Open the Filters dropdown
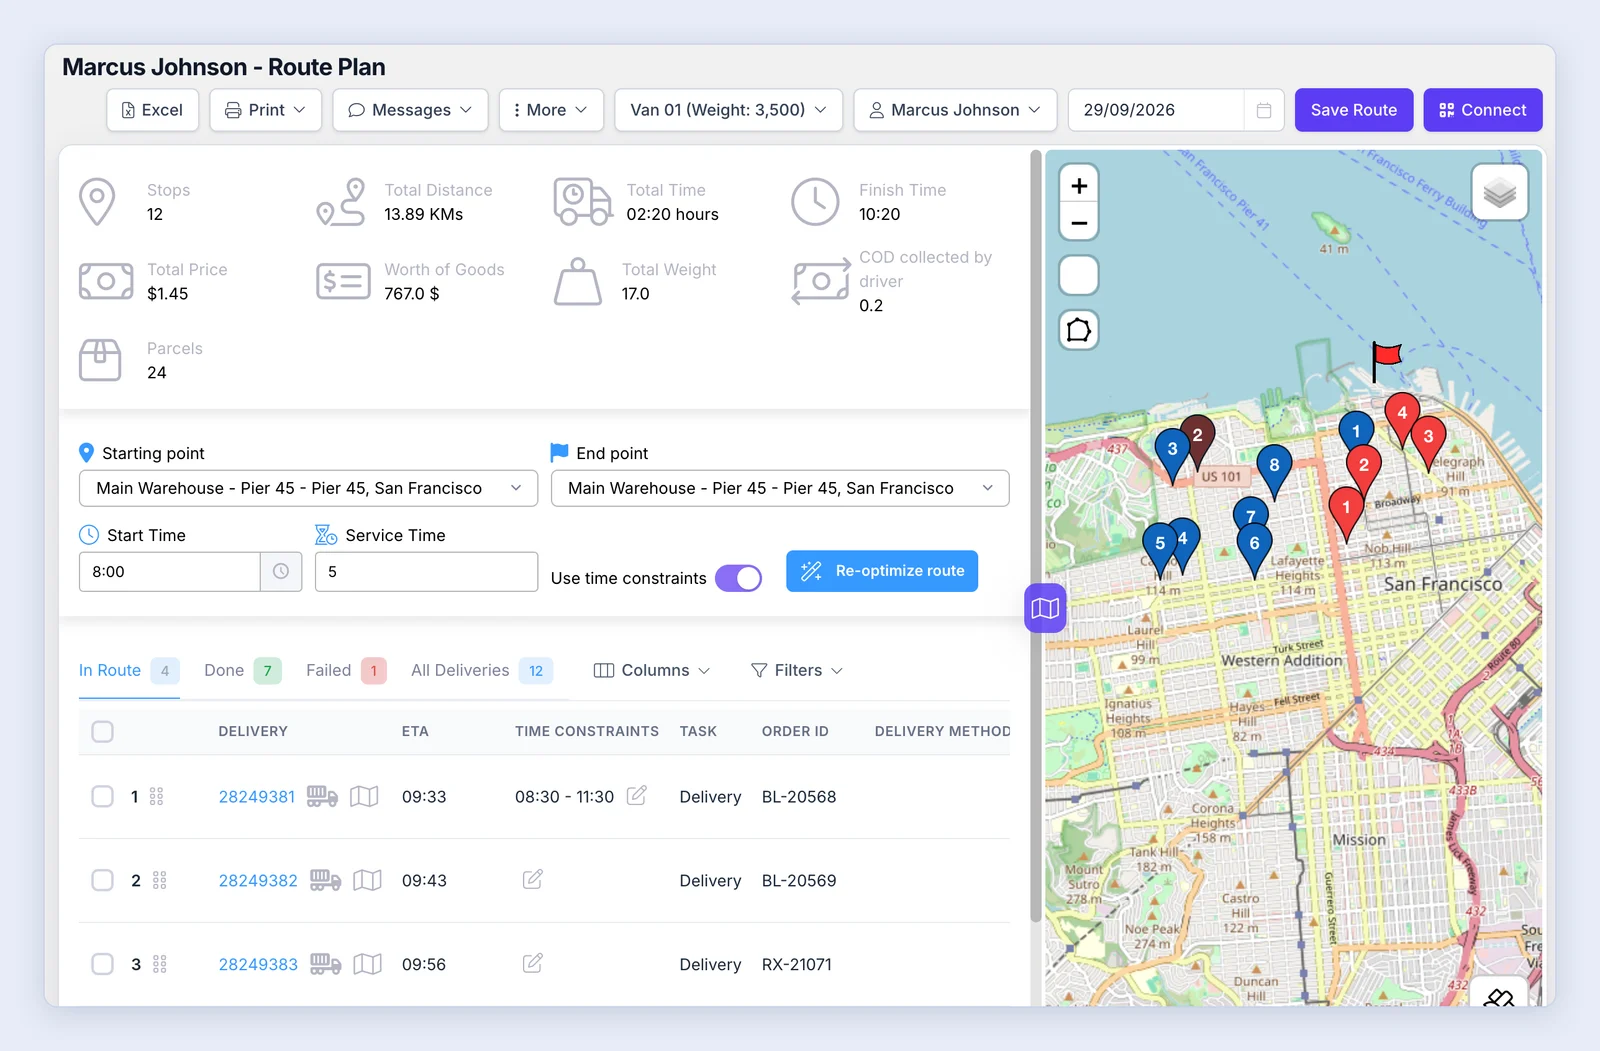This screenshot has height=1051, width=1600. [x=797, y=670]
